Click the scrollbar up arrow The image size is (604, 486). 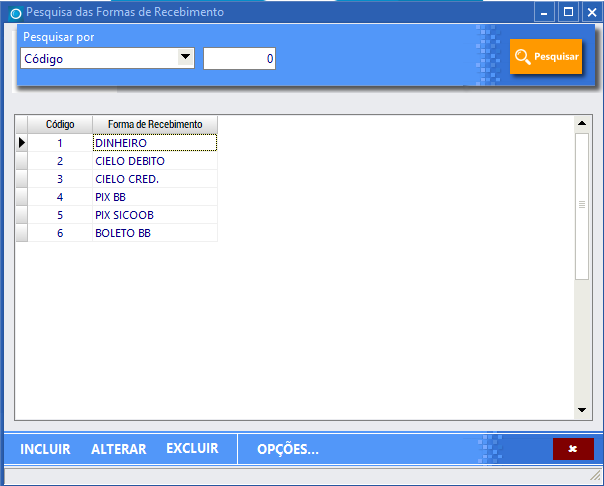(x=581, y=124)
